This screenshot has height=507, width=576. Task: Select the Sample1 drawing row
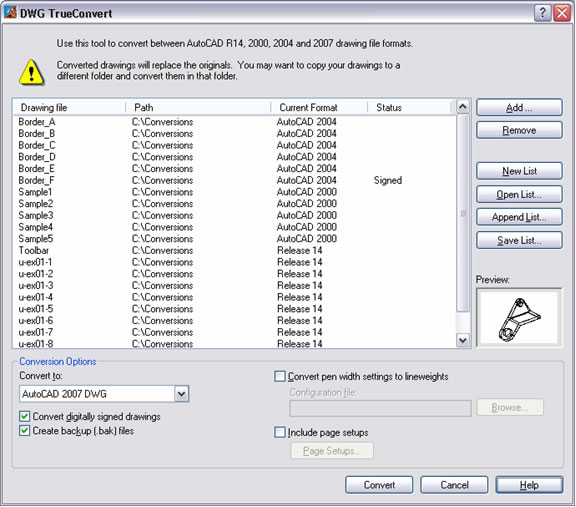pos(235,192)
